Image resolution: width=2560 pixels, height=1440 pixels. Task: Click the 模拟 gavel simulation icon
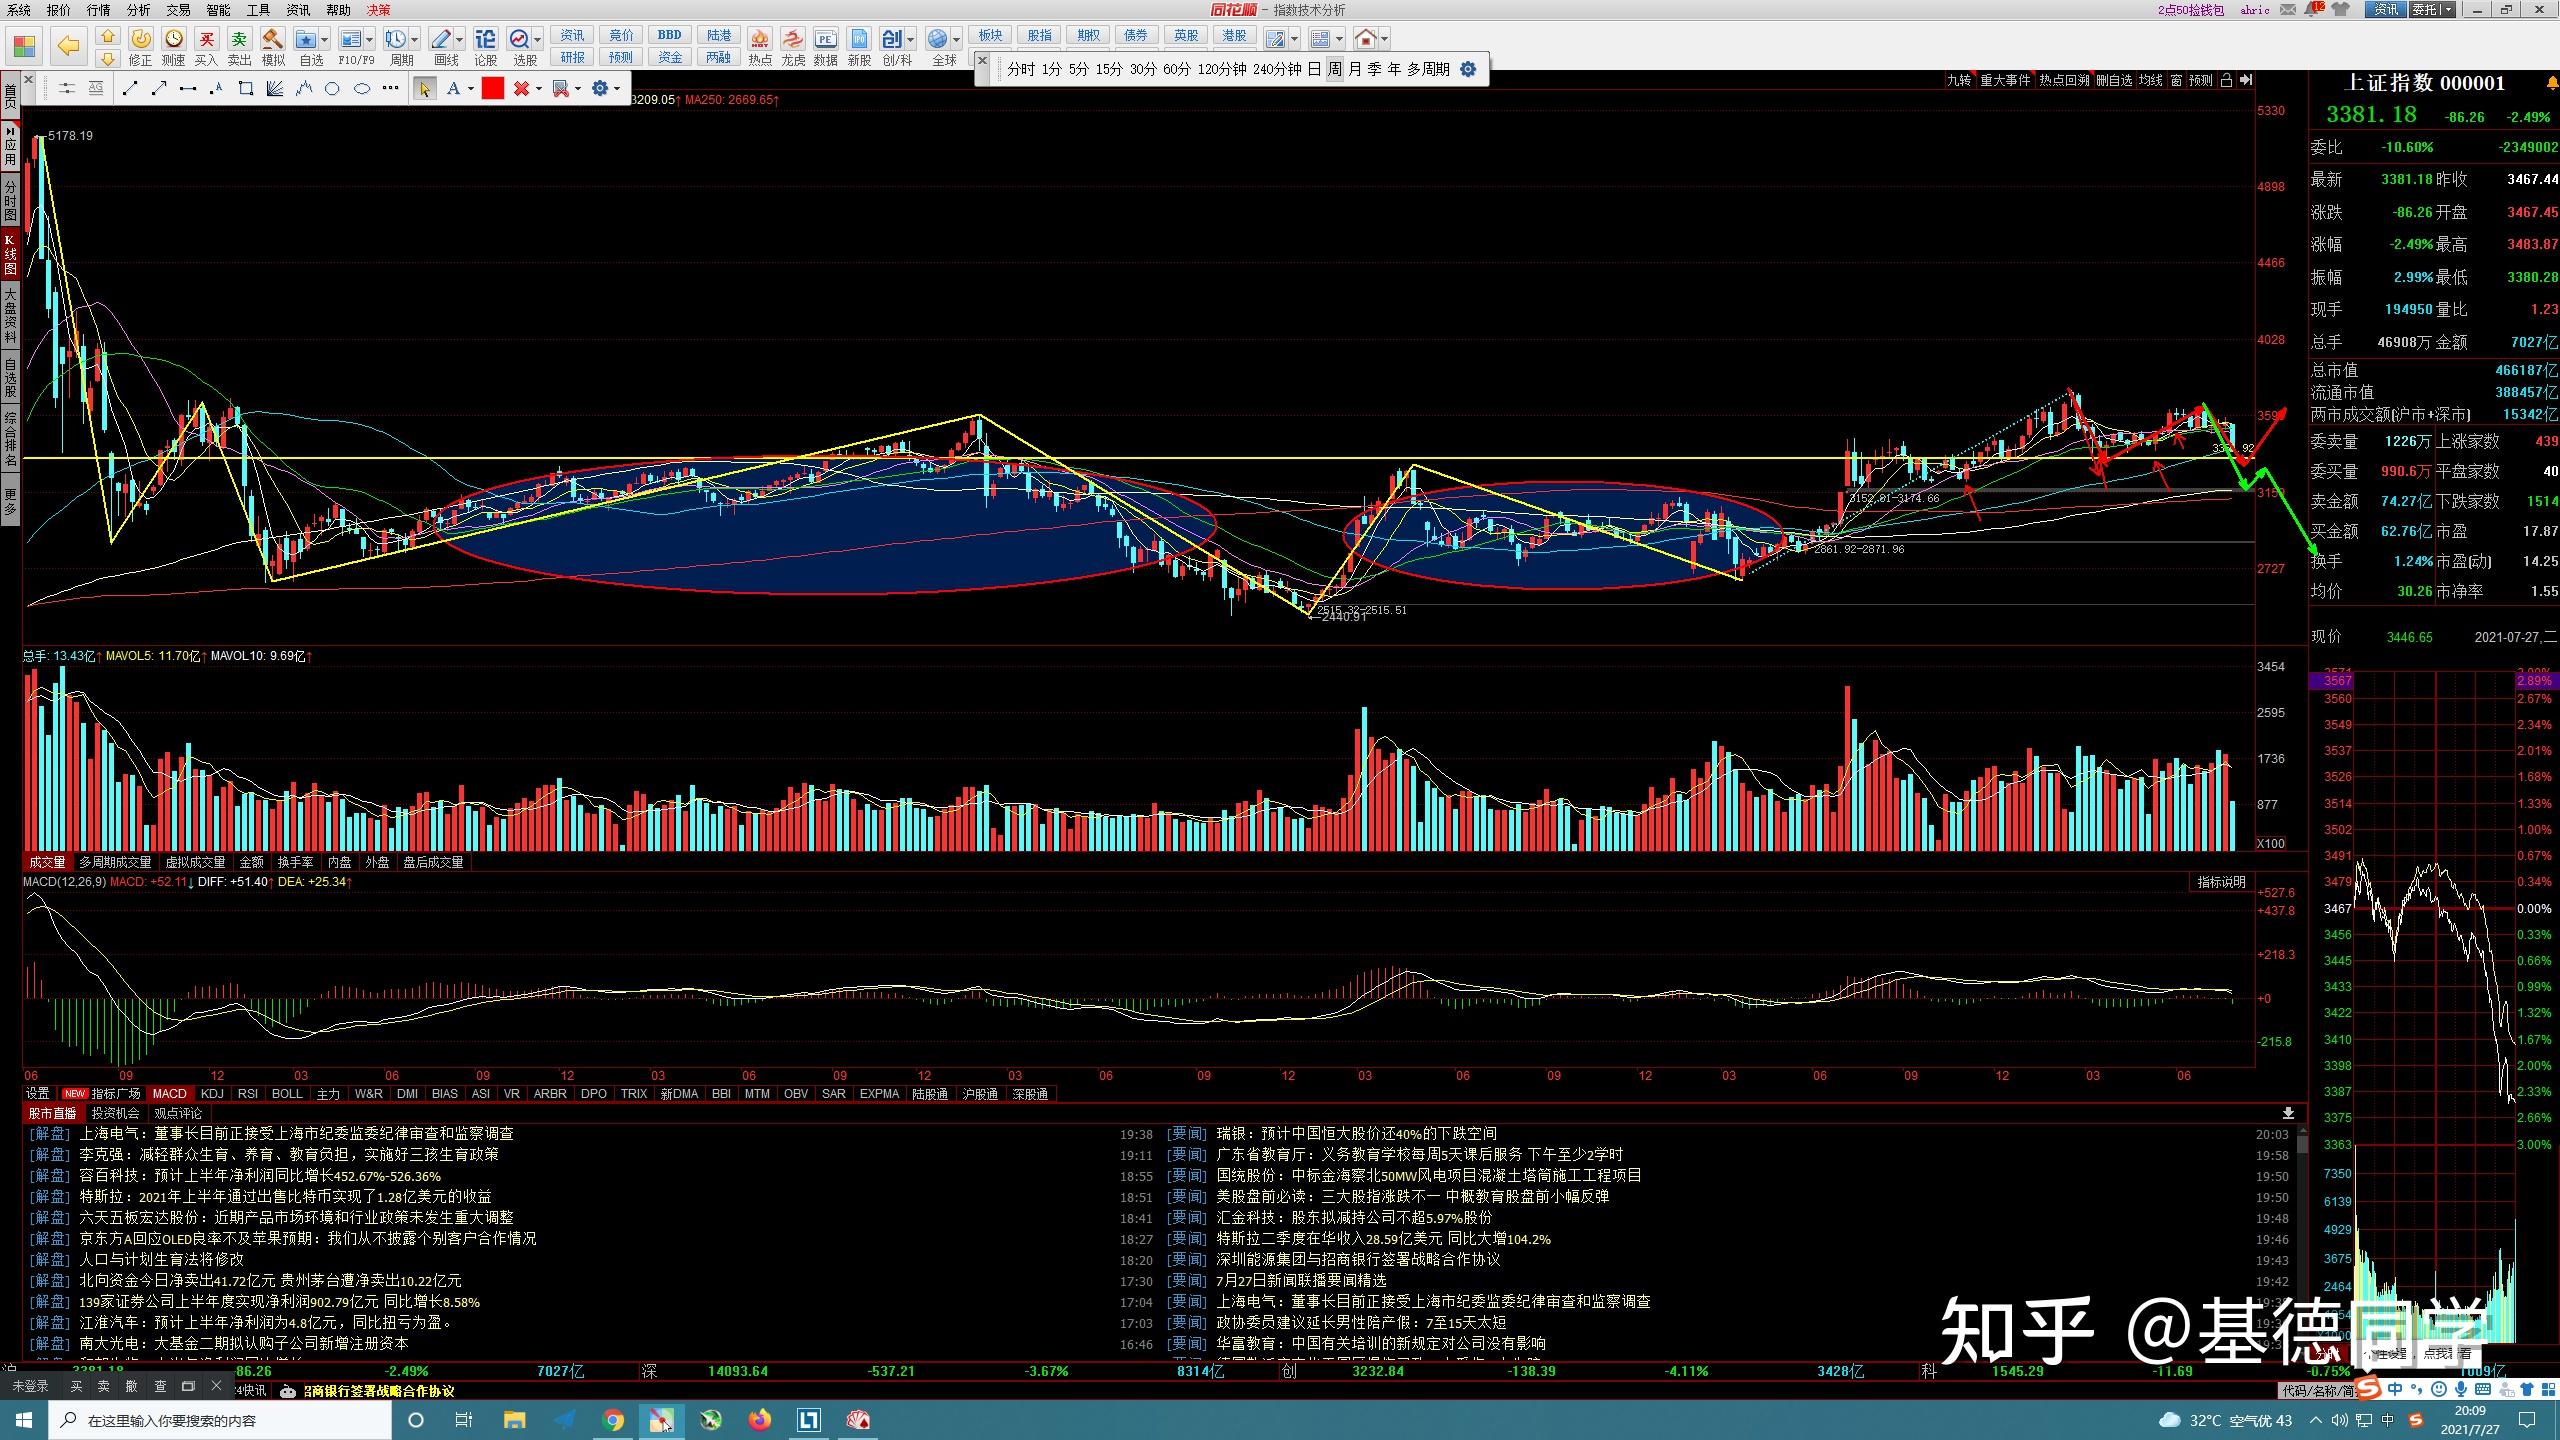click(x=272, y=40)
